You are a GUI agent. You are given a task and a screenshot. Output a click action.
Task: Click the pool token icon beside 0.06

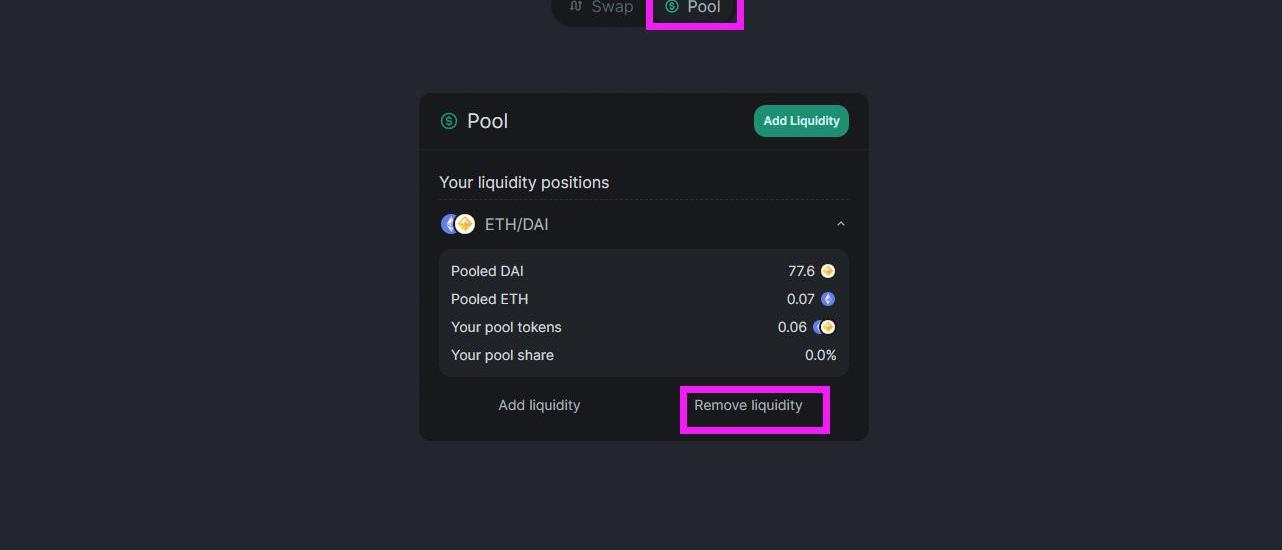(824, 327)
